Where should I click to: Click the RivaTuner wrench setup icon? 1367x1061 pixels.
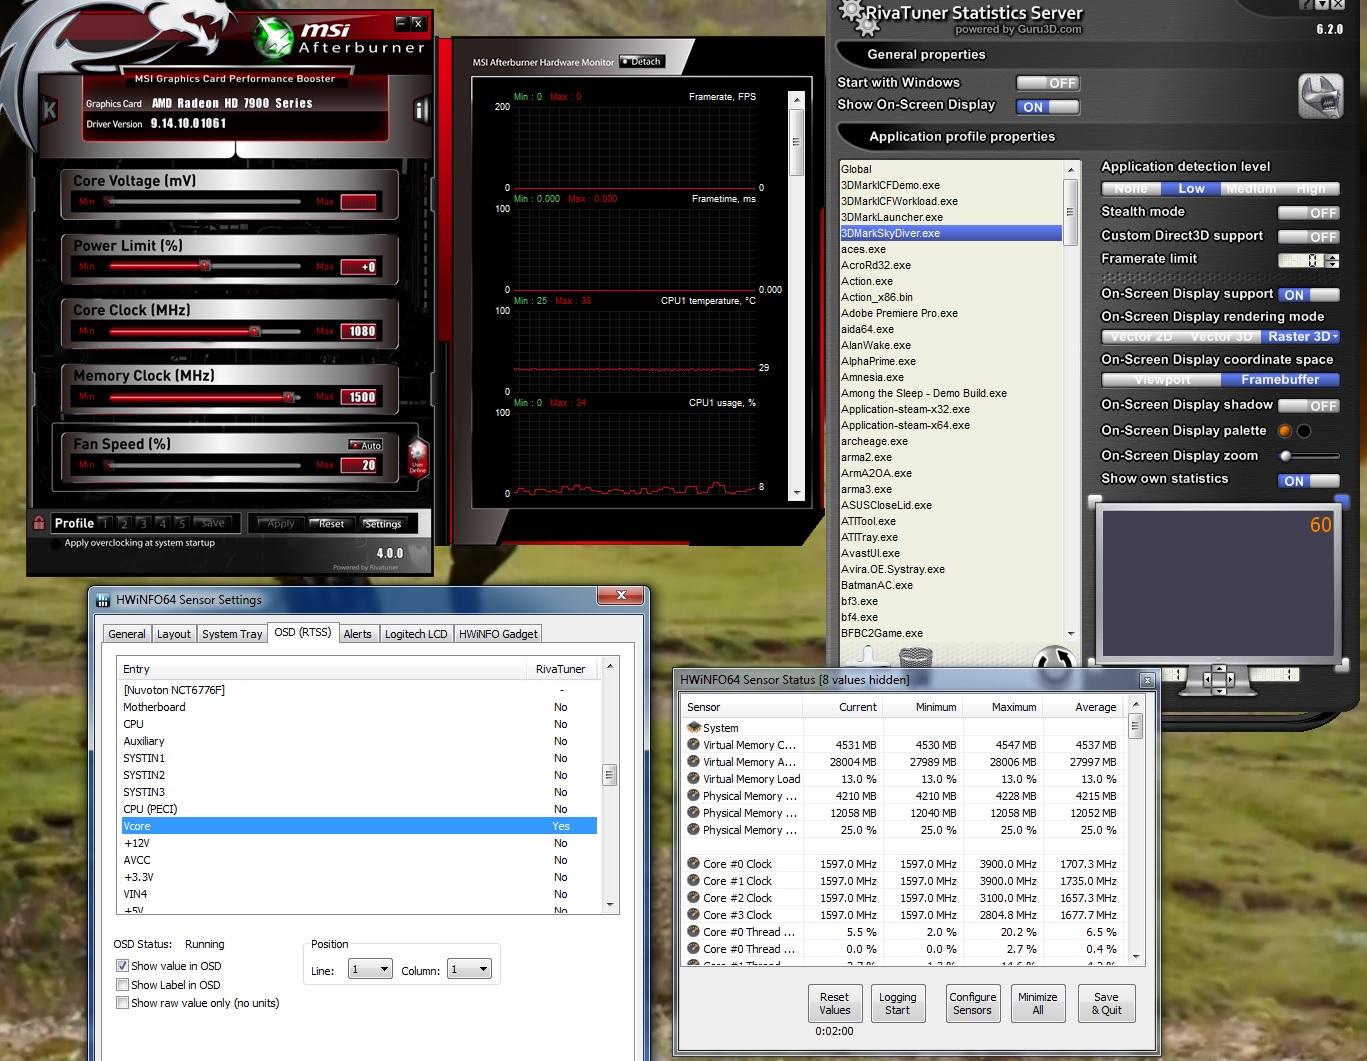[x=1320, y=97]
